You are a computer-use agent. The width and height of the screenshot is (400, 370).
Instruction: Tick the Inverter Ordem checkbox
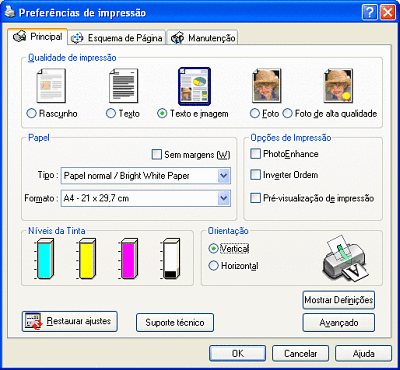coord(255,175)
